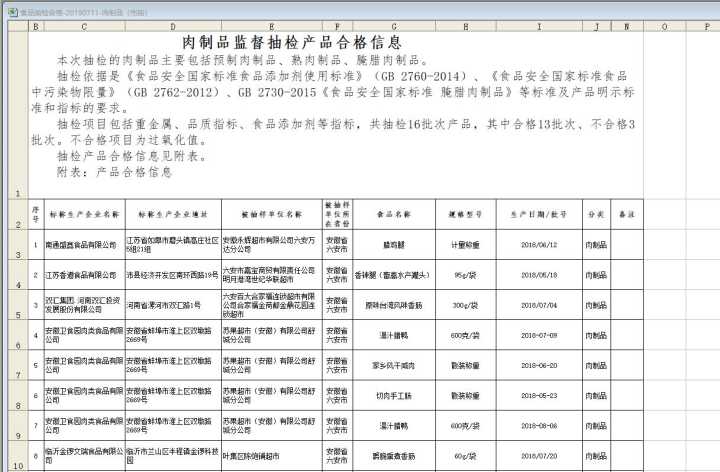The height and width of the screenshot is (472, 720).
Task: Click the 食品名称 header cell
Action: [394, 214]
